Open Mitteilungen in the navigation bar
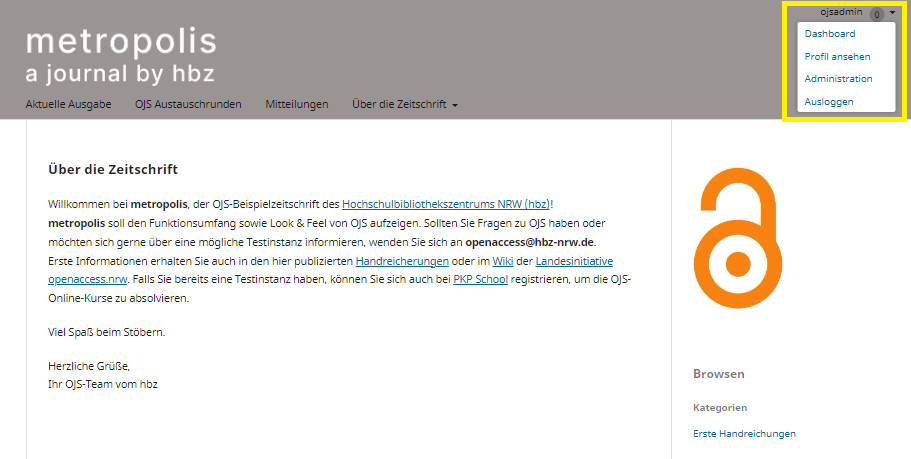The image size is (911, 459). (297, 104)
